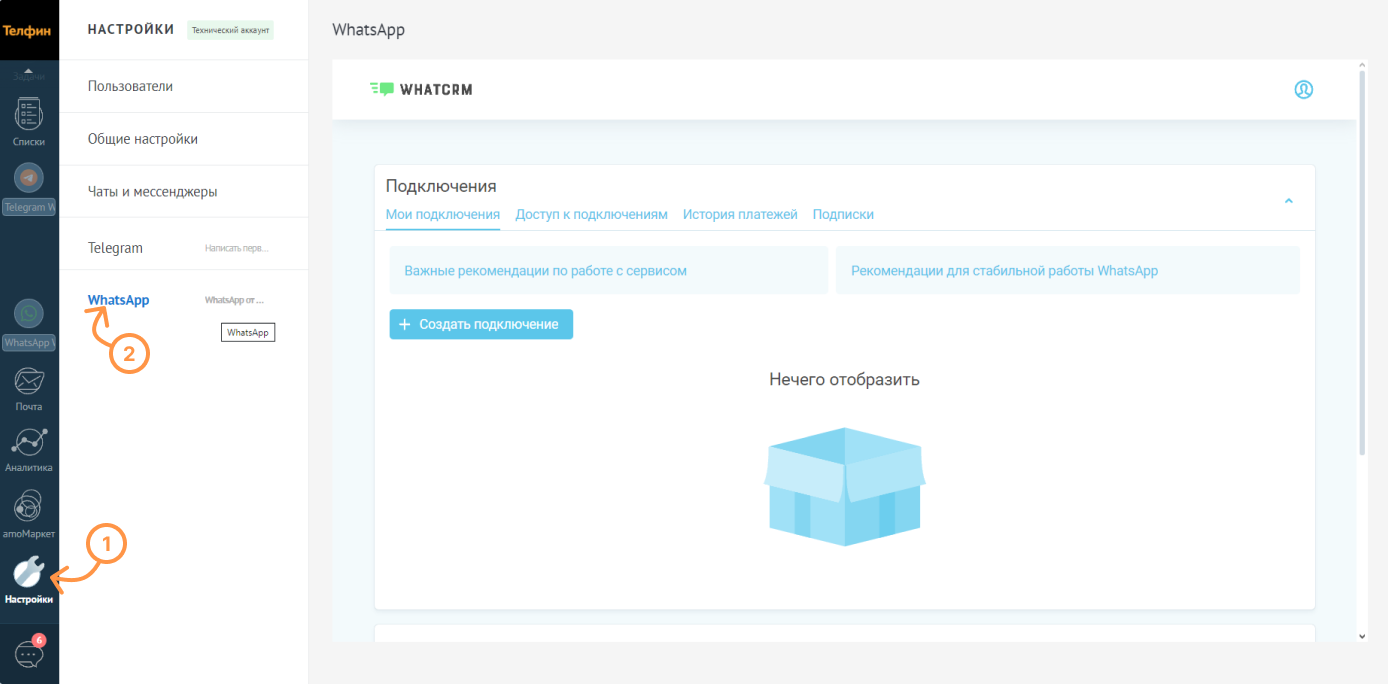
Task: Click the Подключения heading
Action: [x=441, y=186]
